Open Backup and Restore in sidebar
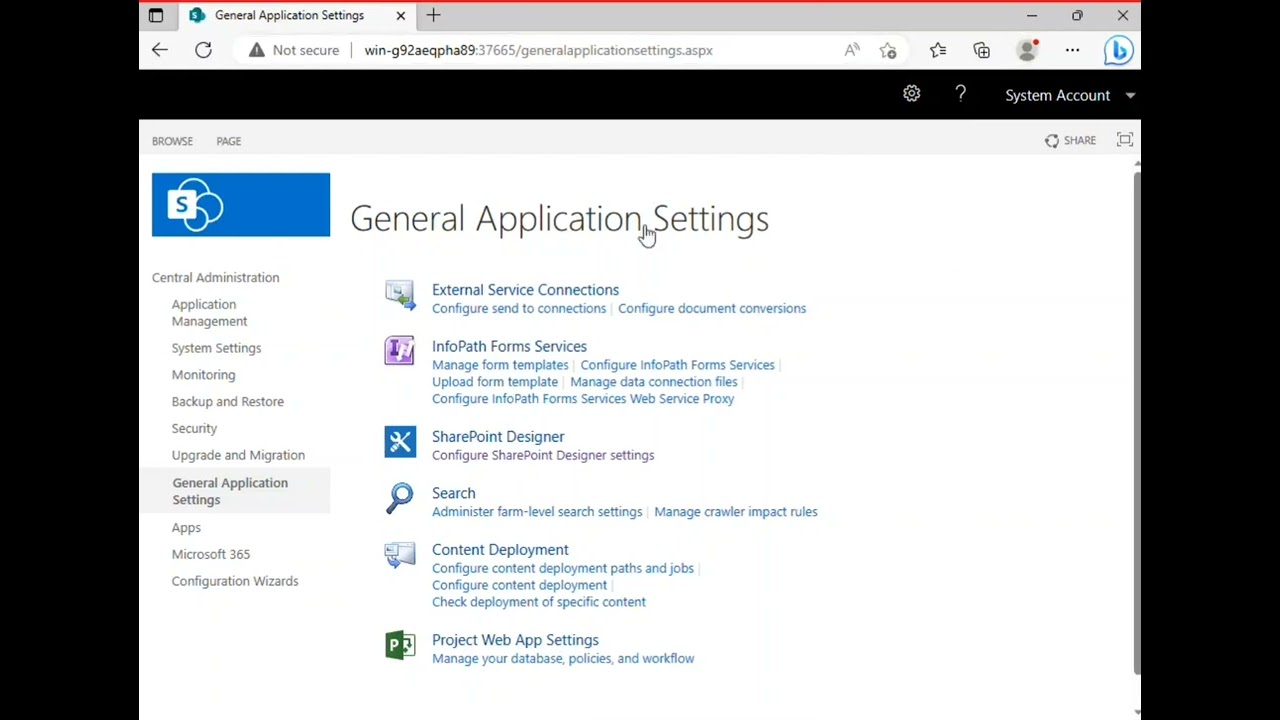 point(227,401)
